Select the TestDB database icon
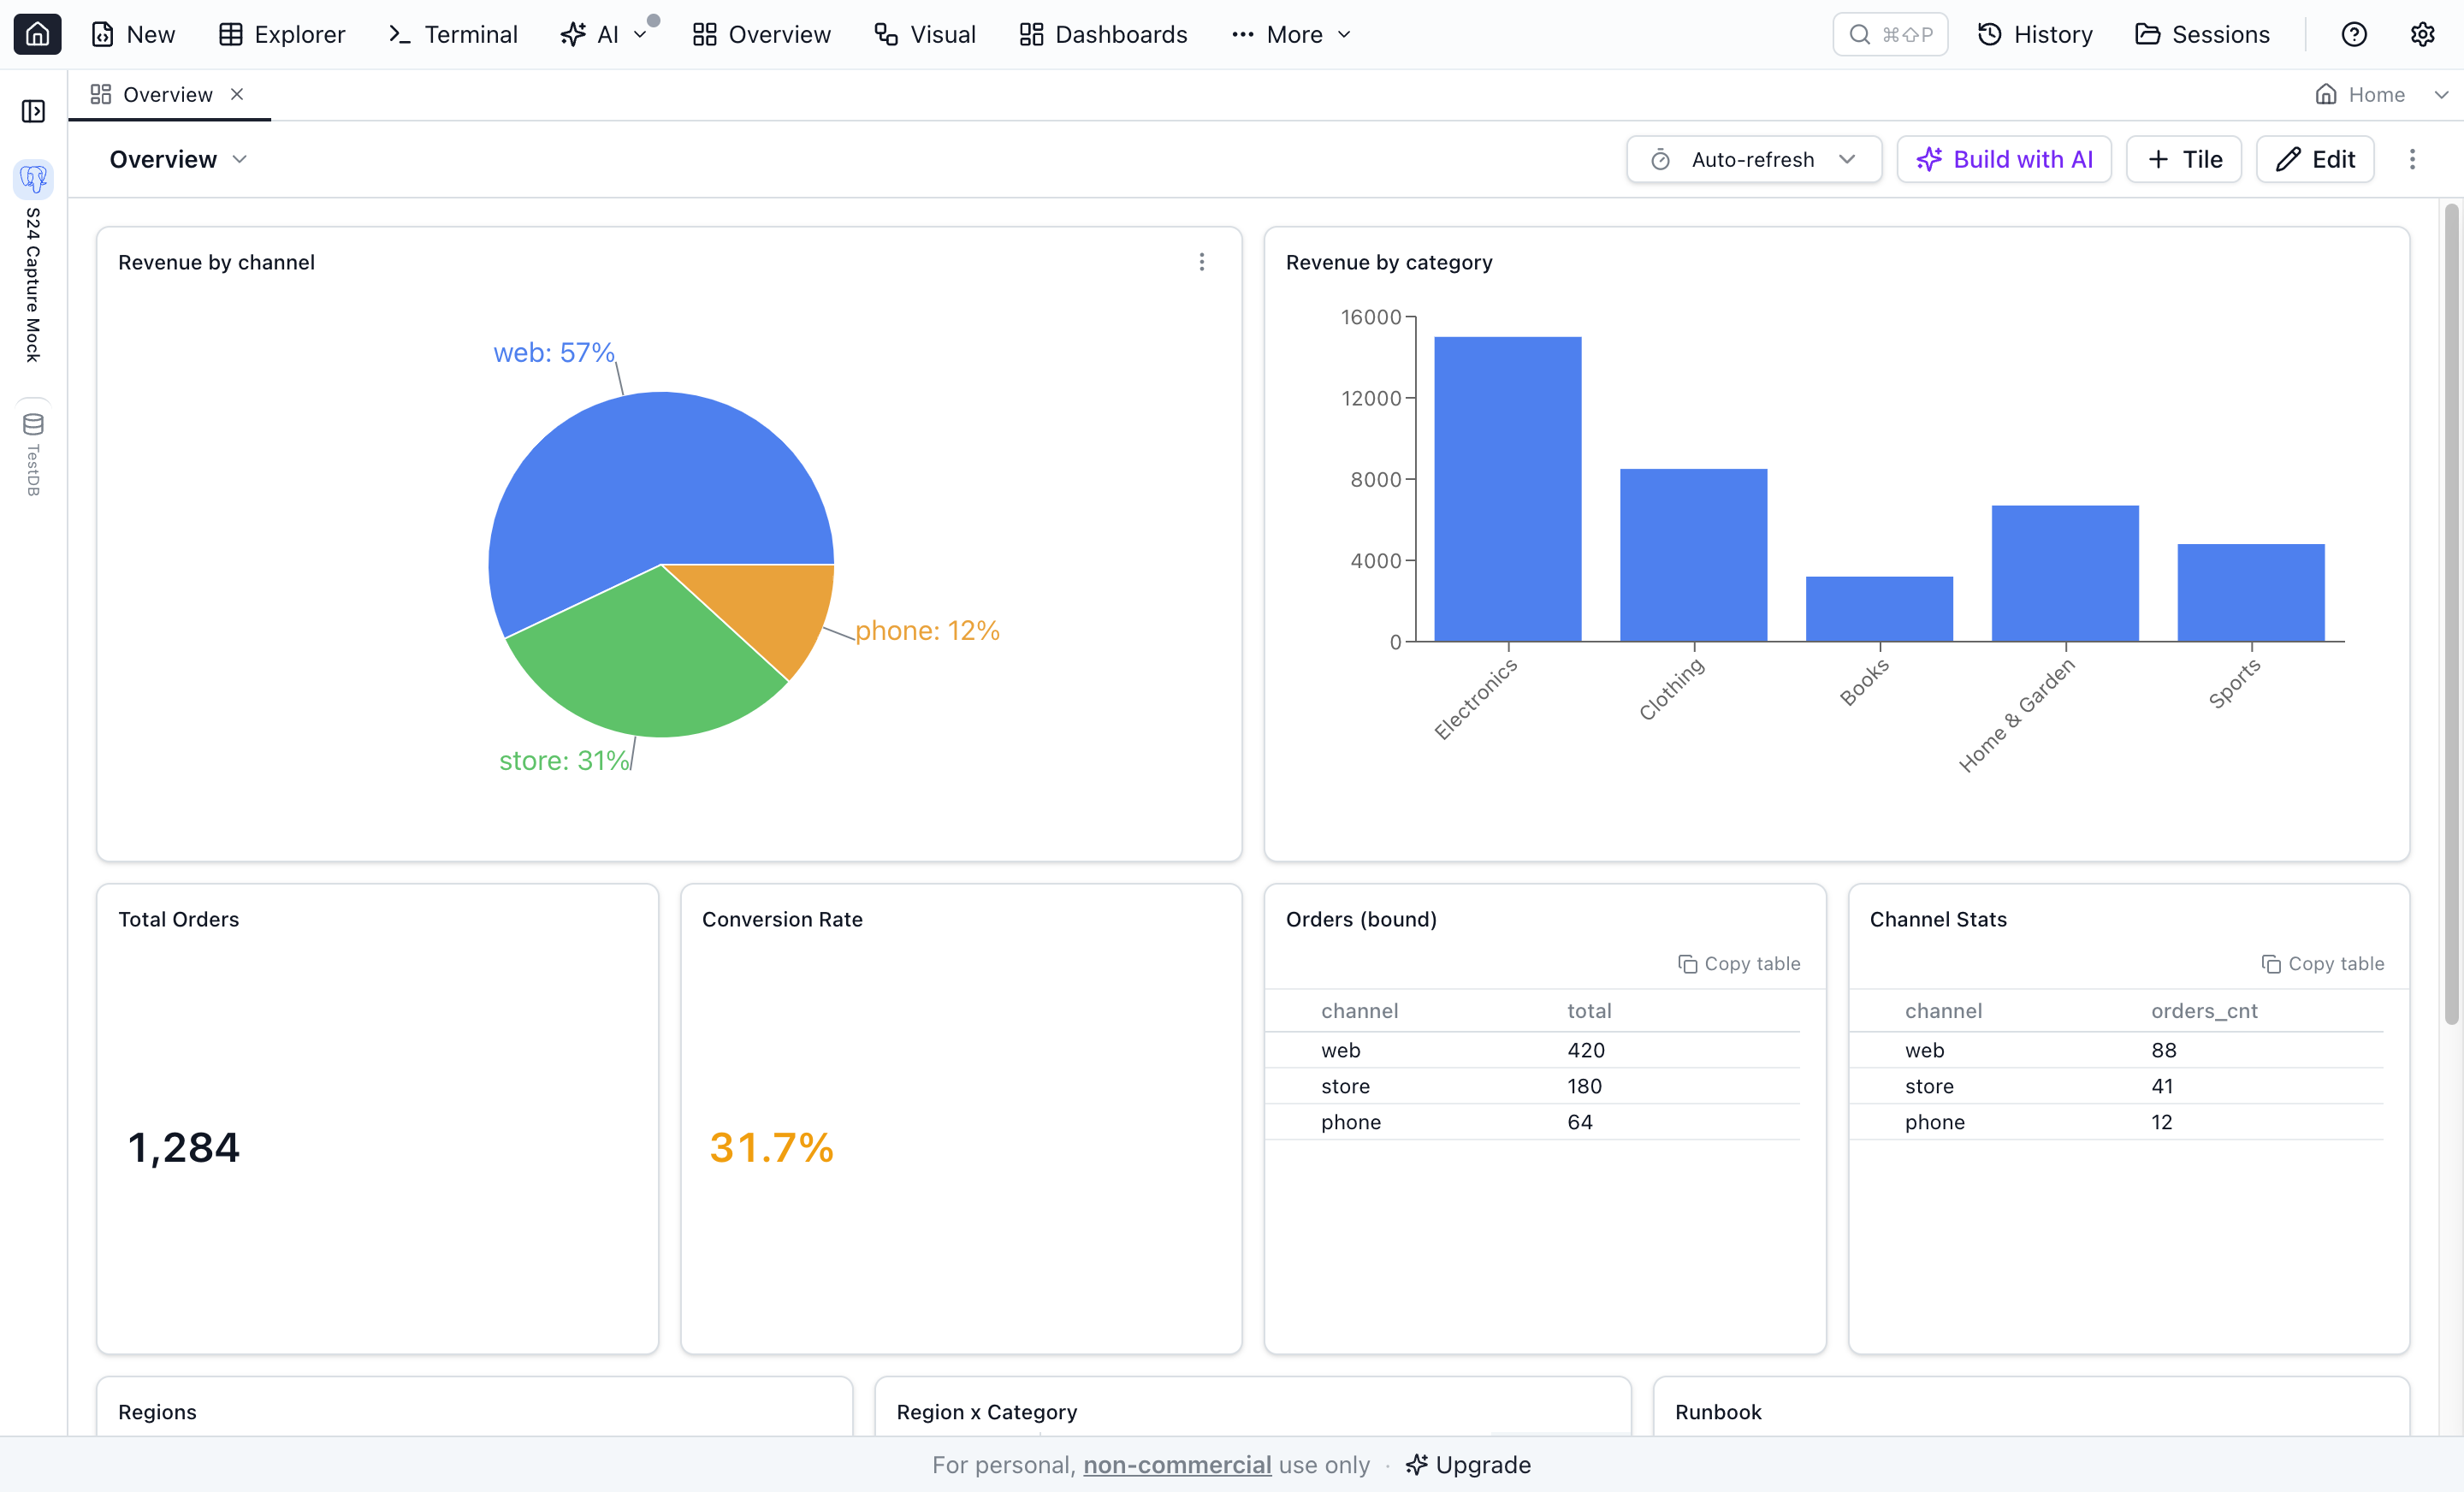The image size is (2464, 1492). (x=33, y=424)
